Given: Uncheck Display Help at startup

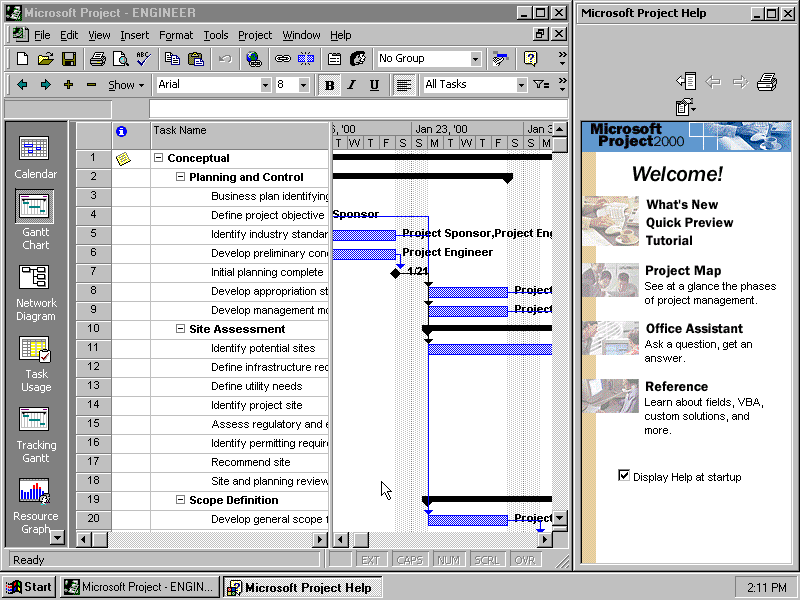Looking at the screenshot, I should tap(623, 476).
